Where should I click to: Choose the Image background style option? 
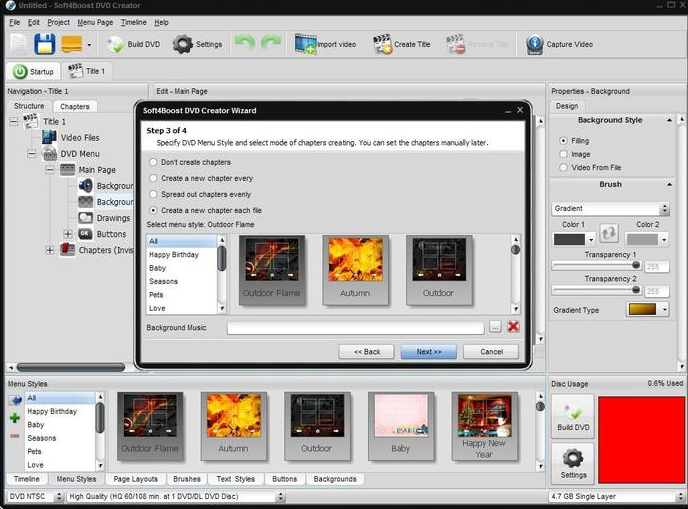coord(562,154)
